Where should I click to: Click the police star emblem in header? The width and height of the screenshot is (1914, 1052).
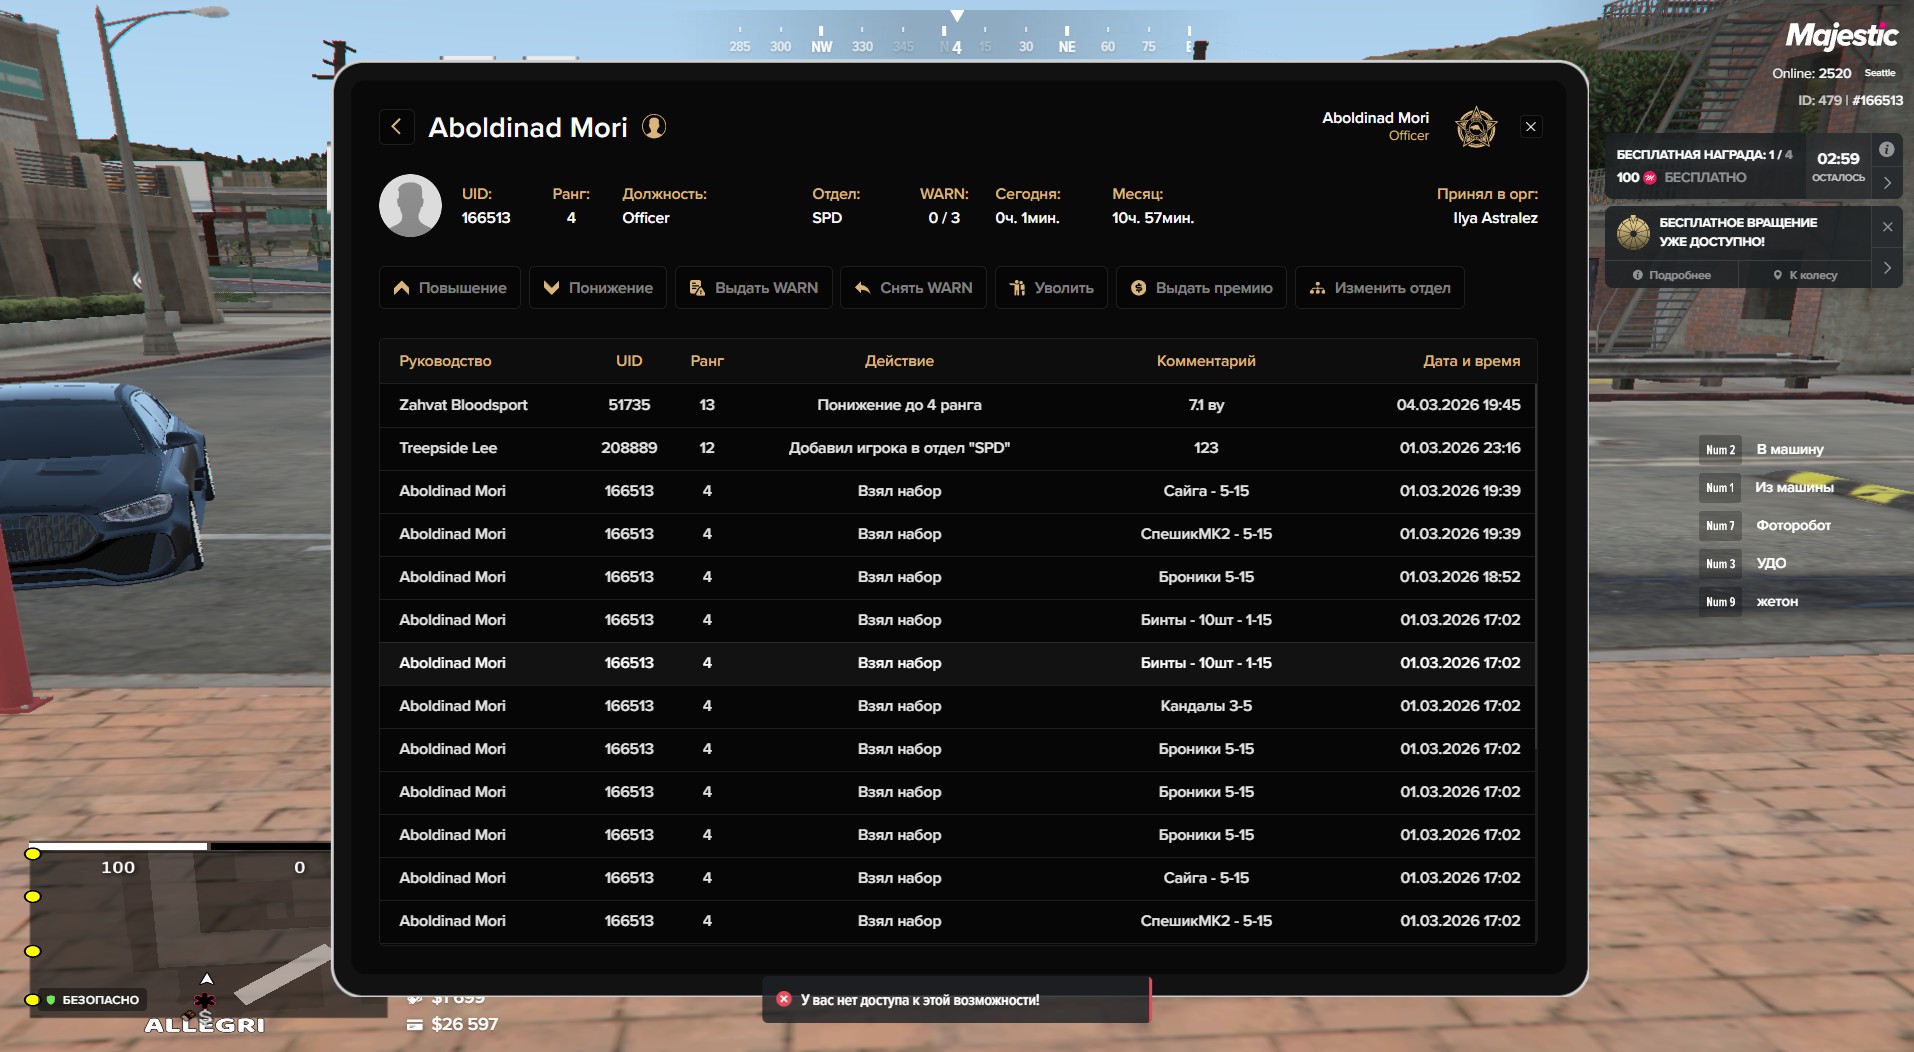(x=1475, y=128)
